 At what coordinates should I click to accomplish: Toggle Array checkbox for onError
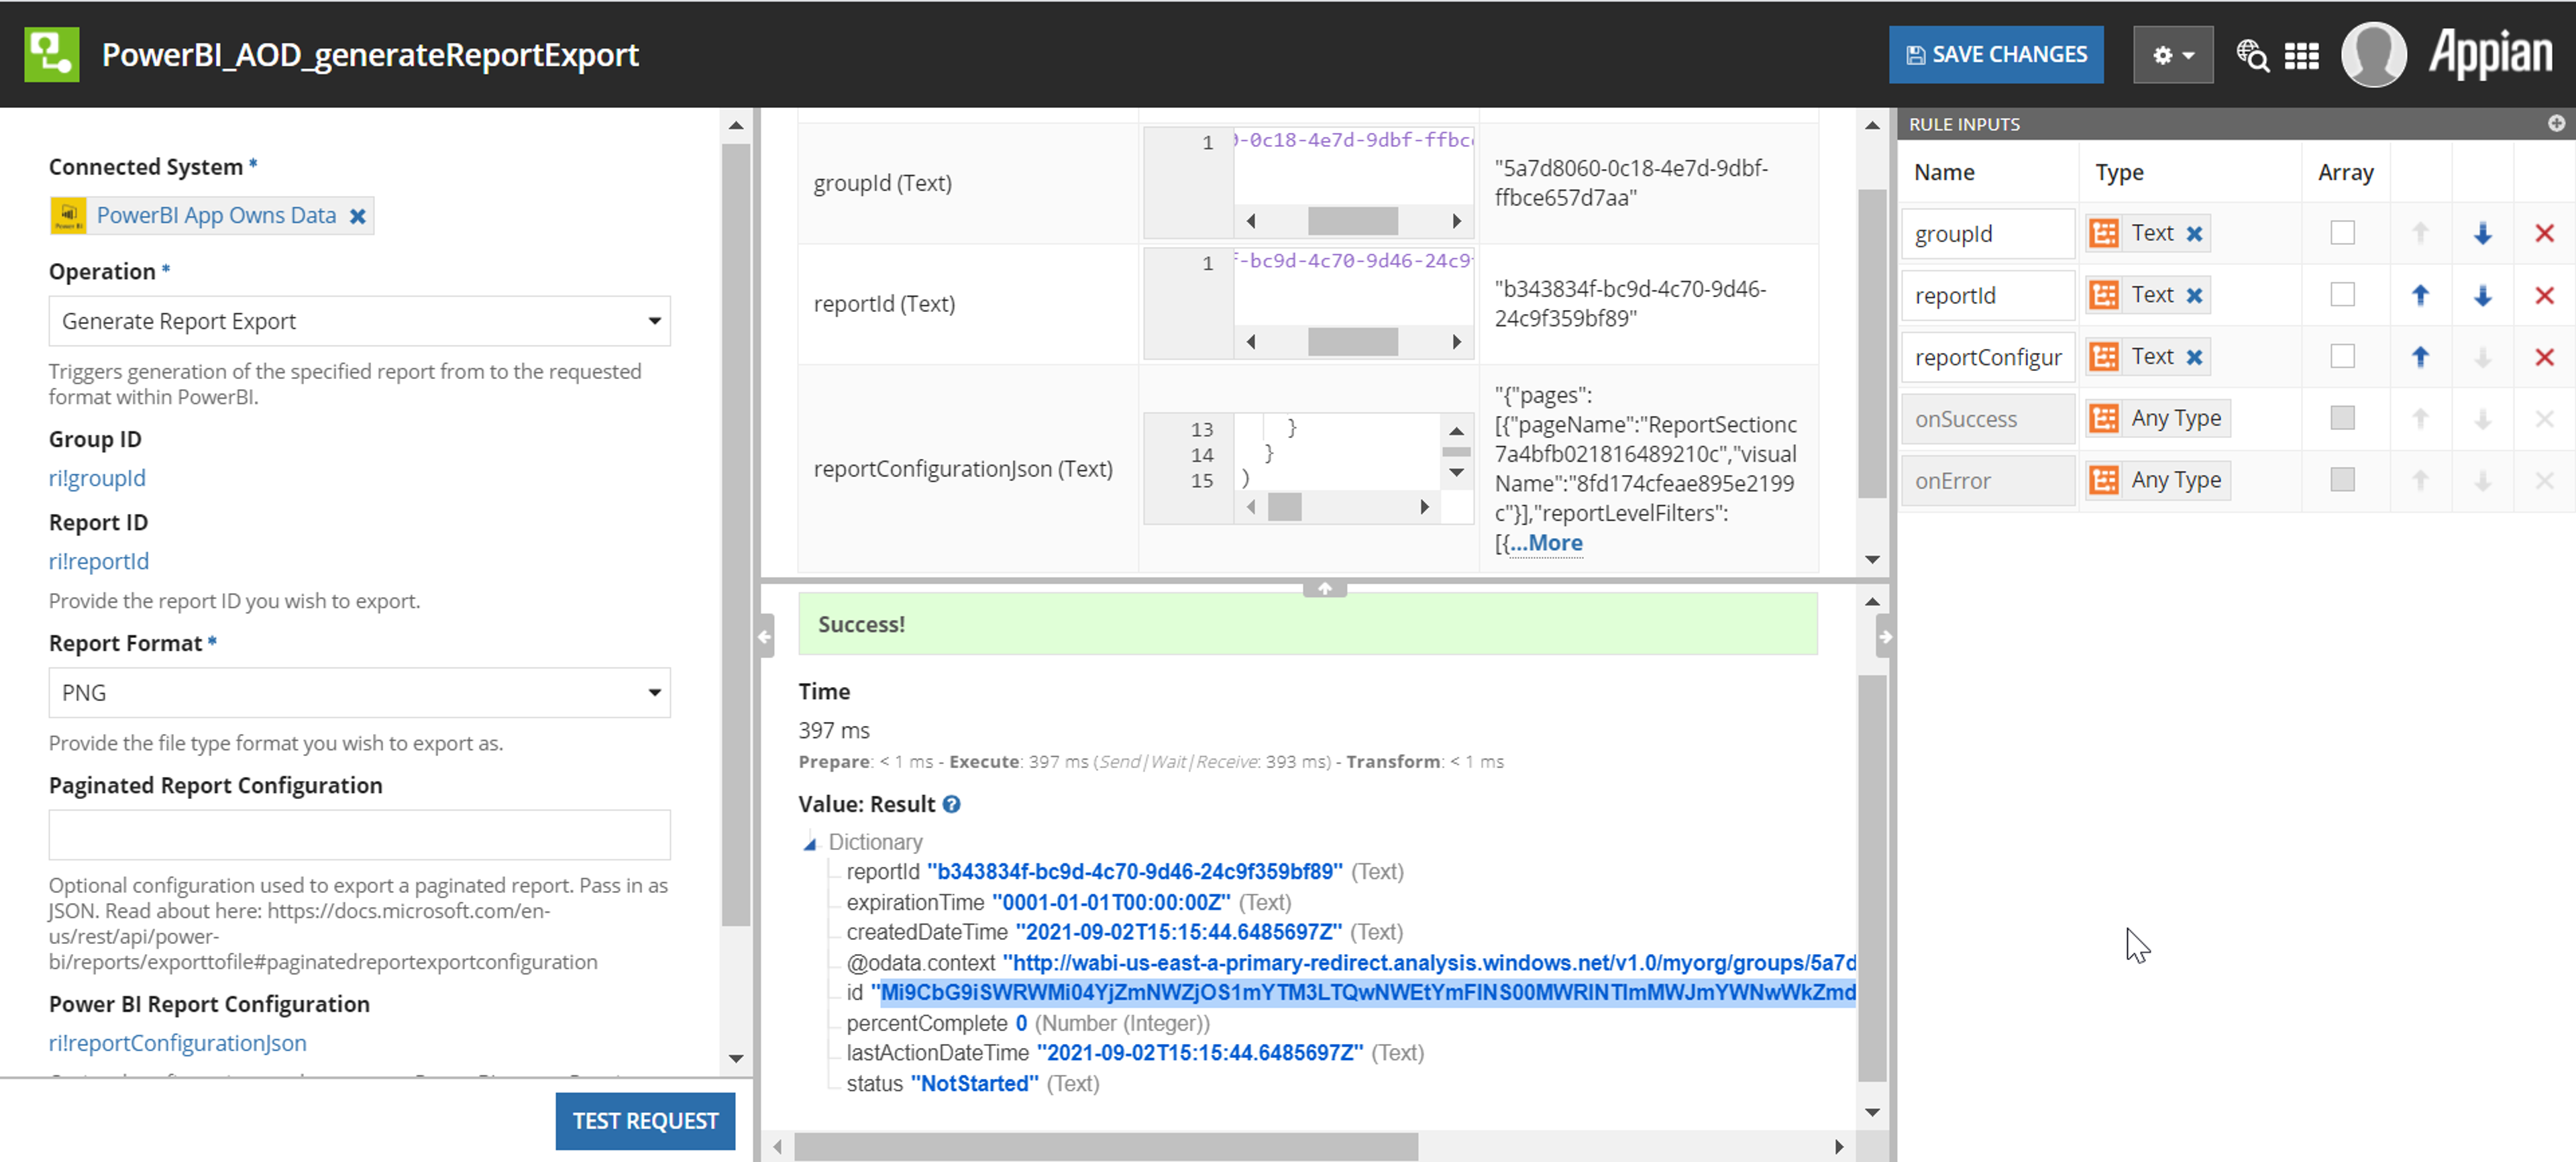pyautogui.click(x=2342, y=480)
